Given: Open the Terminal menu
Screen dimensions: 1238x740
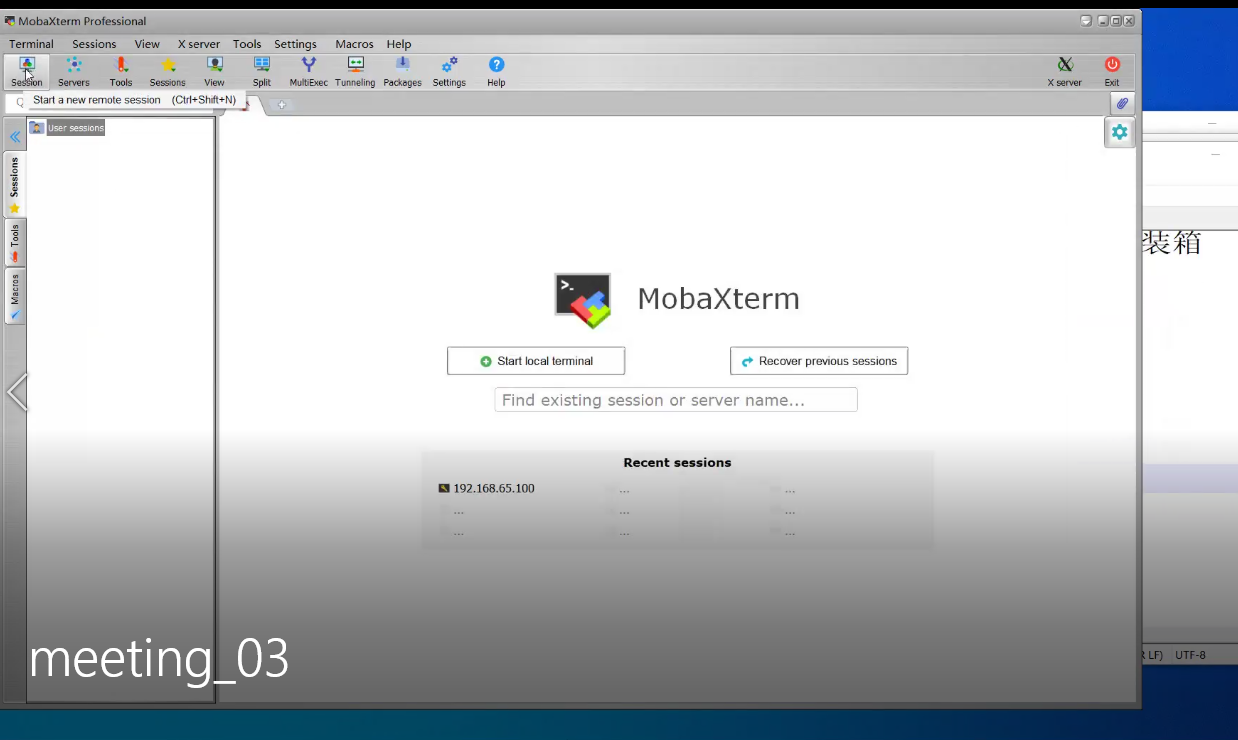Looking at the screenshot, I should [32, 44].
